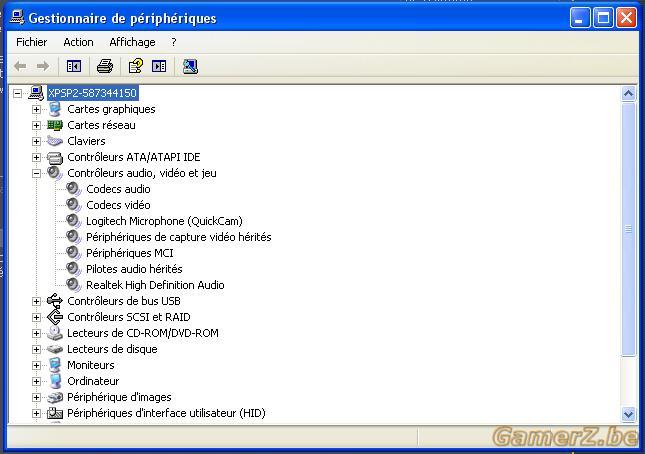The width and height of the screenshot is (645, 454).
Task: Select Périphériques MCI entry
Action: [x=130, y=253]
